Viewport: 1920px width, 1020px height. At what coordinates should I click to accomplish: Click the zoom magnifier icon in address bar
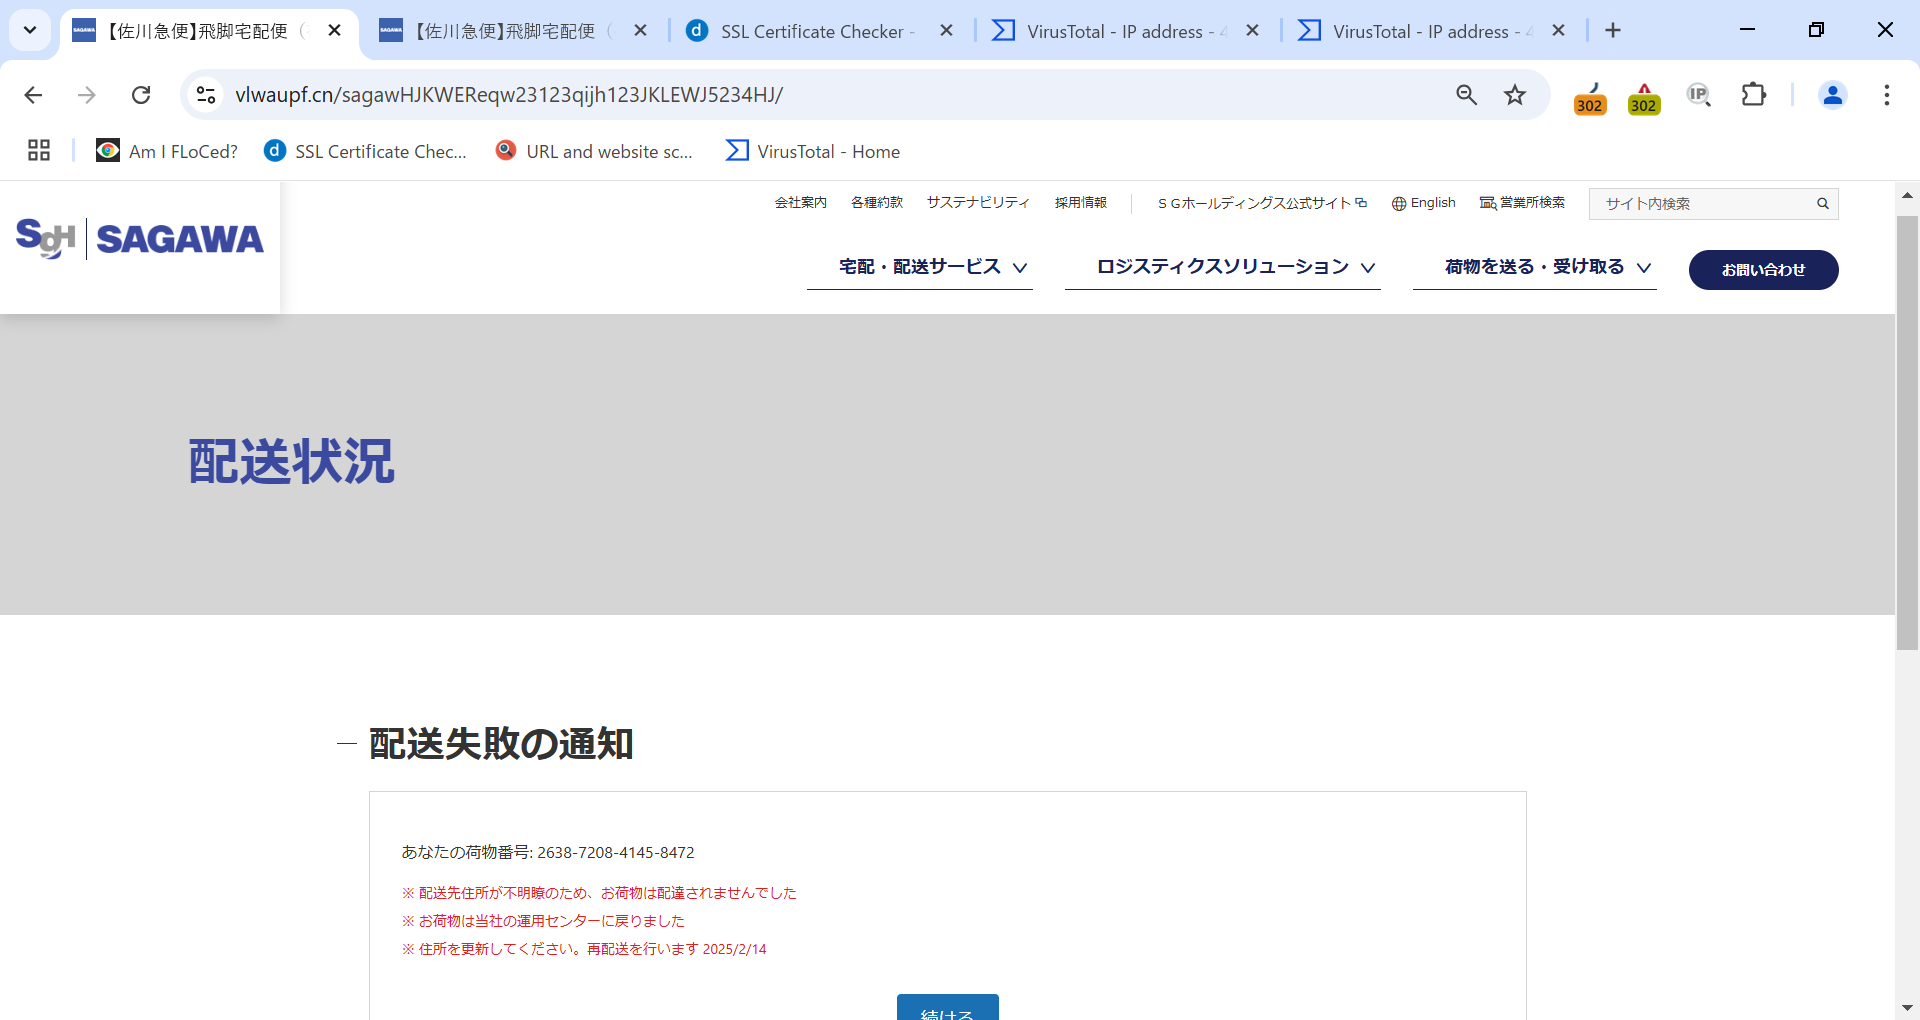(x=1466, y=95)
